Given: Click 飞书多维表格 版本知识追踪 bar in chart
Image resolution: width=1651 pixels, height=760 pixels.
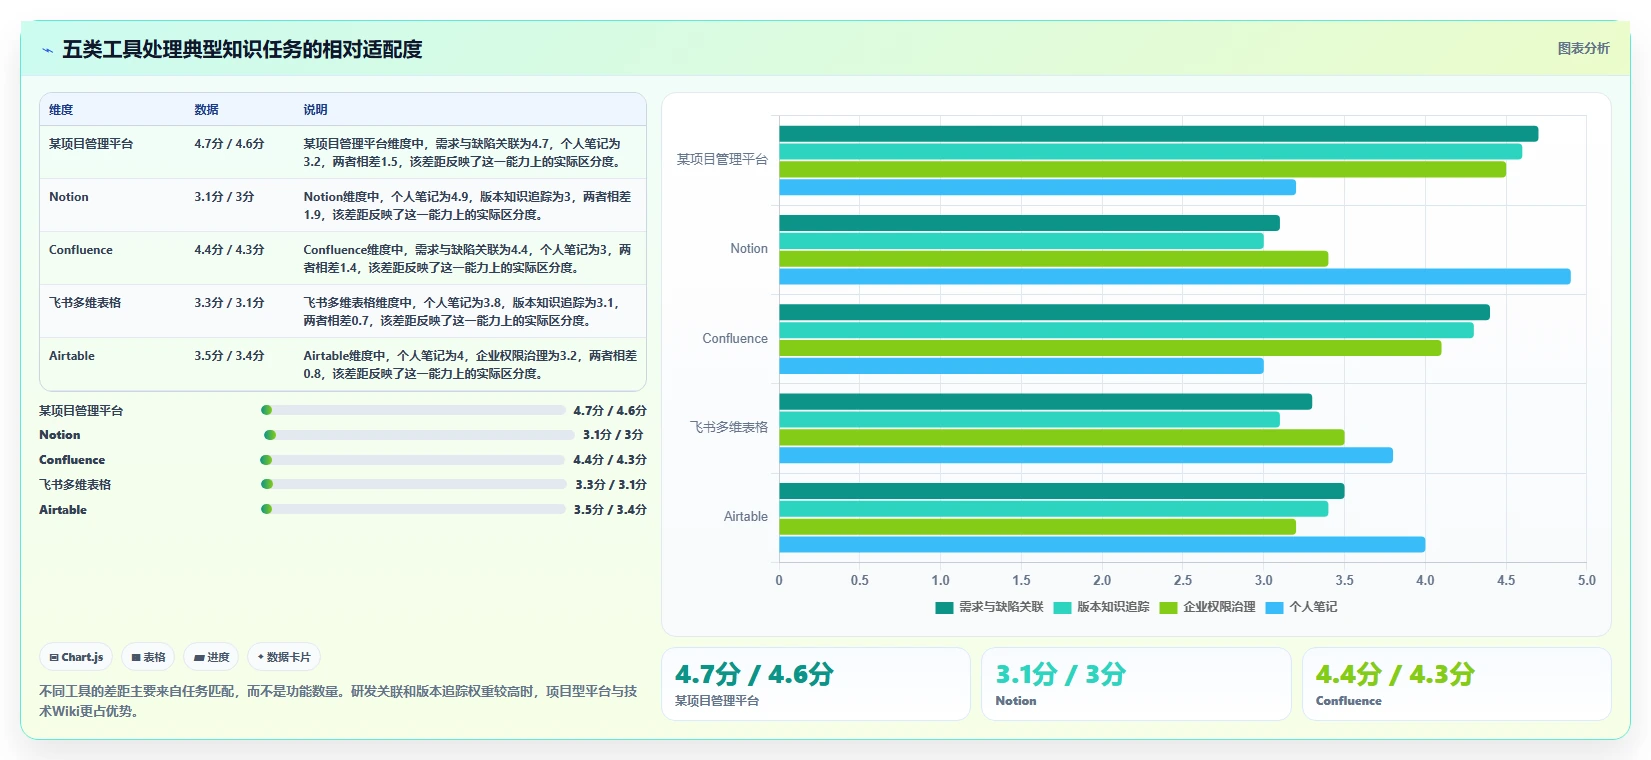Looking at the screenshot, I should coord(1029,420).
